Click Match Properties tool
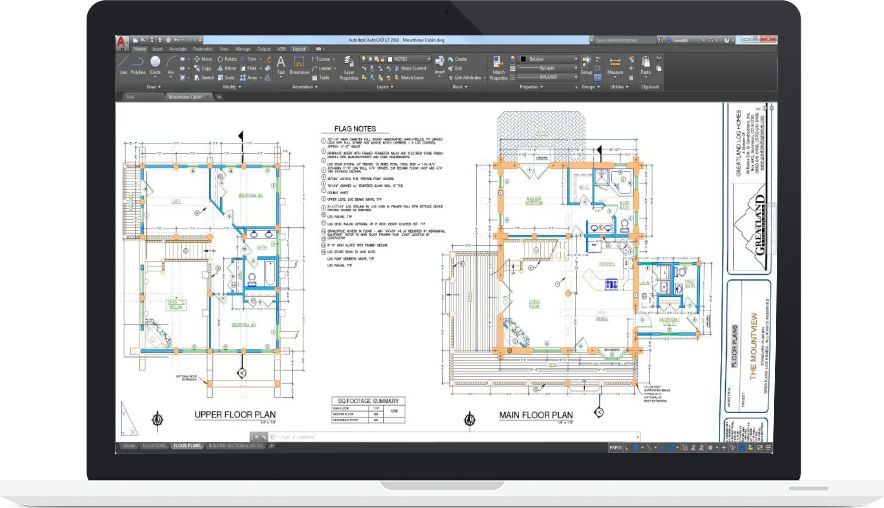Viewport: 884px width, 508px height. (498, 68)
